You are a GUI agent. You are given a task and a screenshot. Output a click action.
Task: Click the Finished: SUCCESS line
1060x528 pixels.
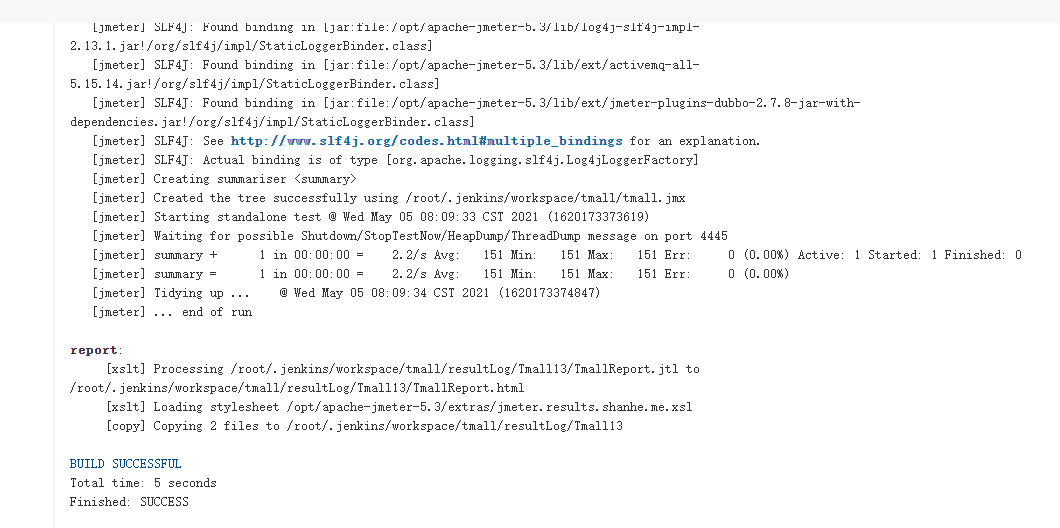click(129, 502)
